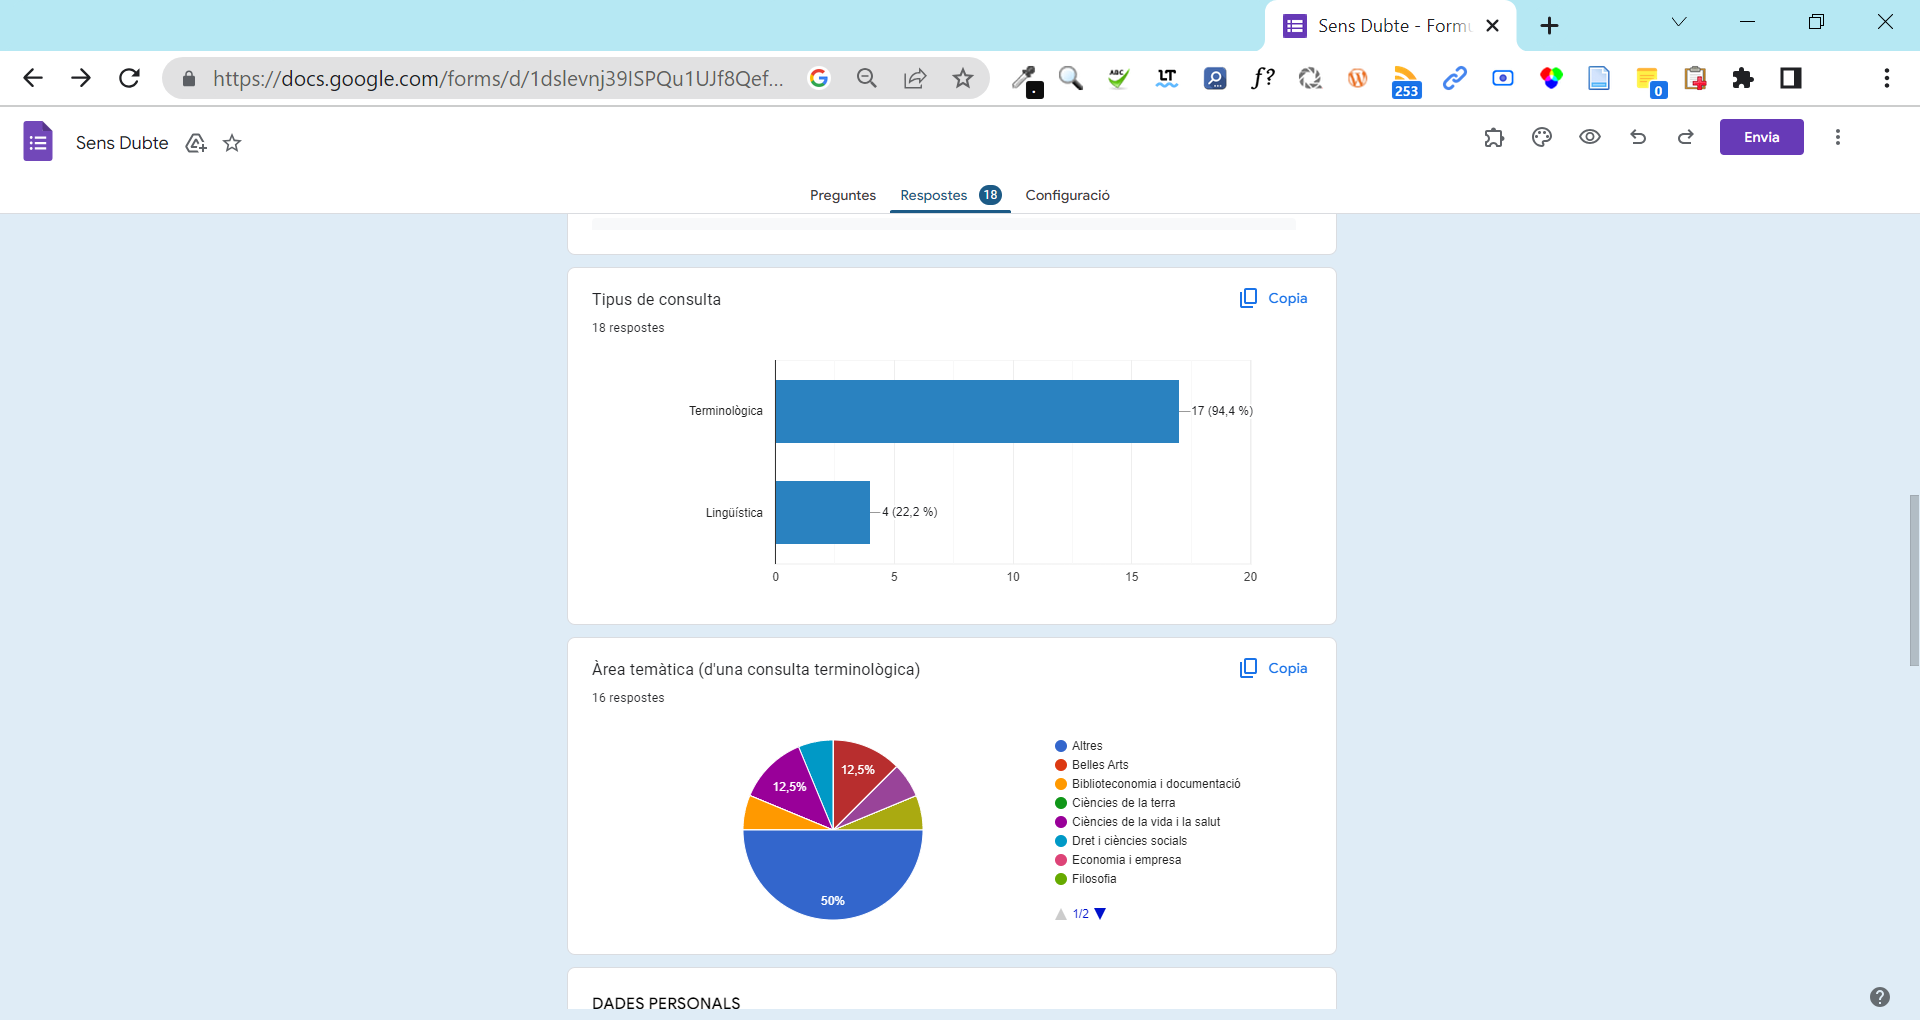Open the Configuració tab
The image size is (1920, 1020).
click(1067, 195)
